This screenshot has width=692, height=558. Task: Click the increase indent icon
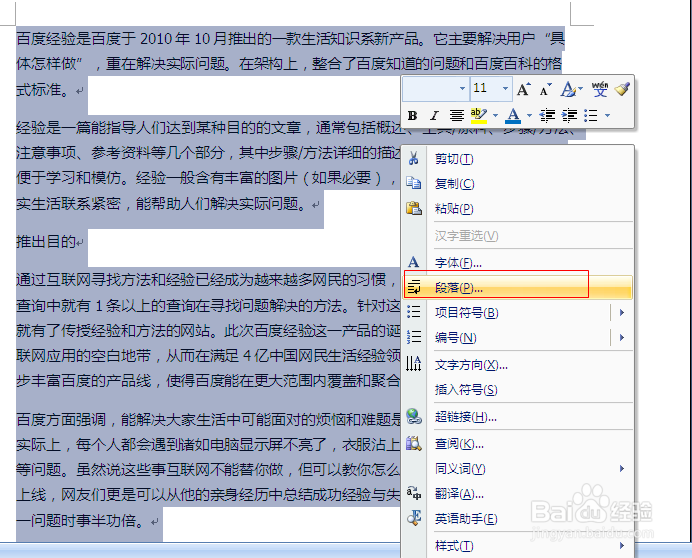point(569,116)
